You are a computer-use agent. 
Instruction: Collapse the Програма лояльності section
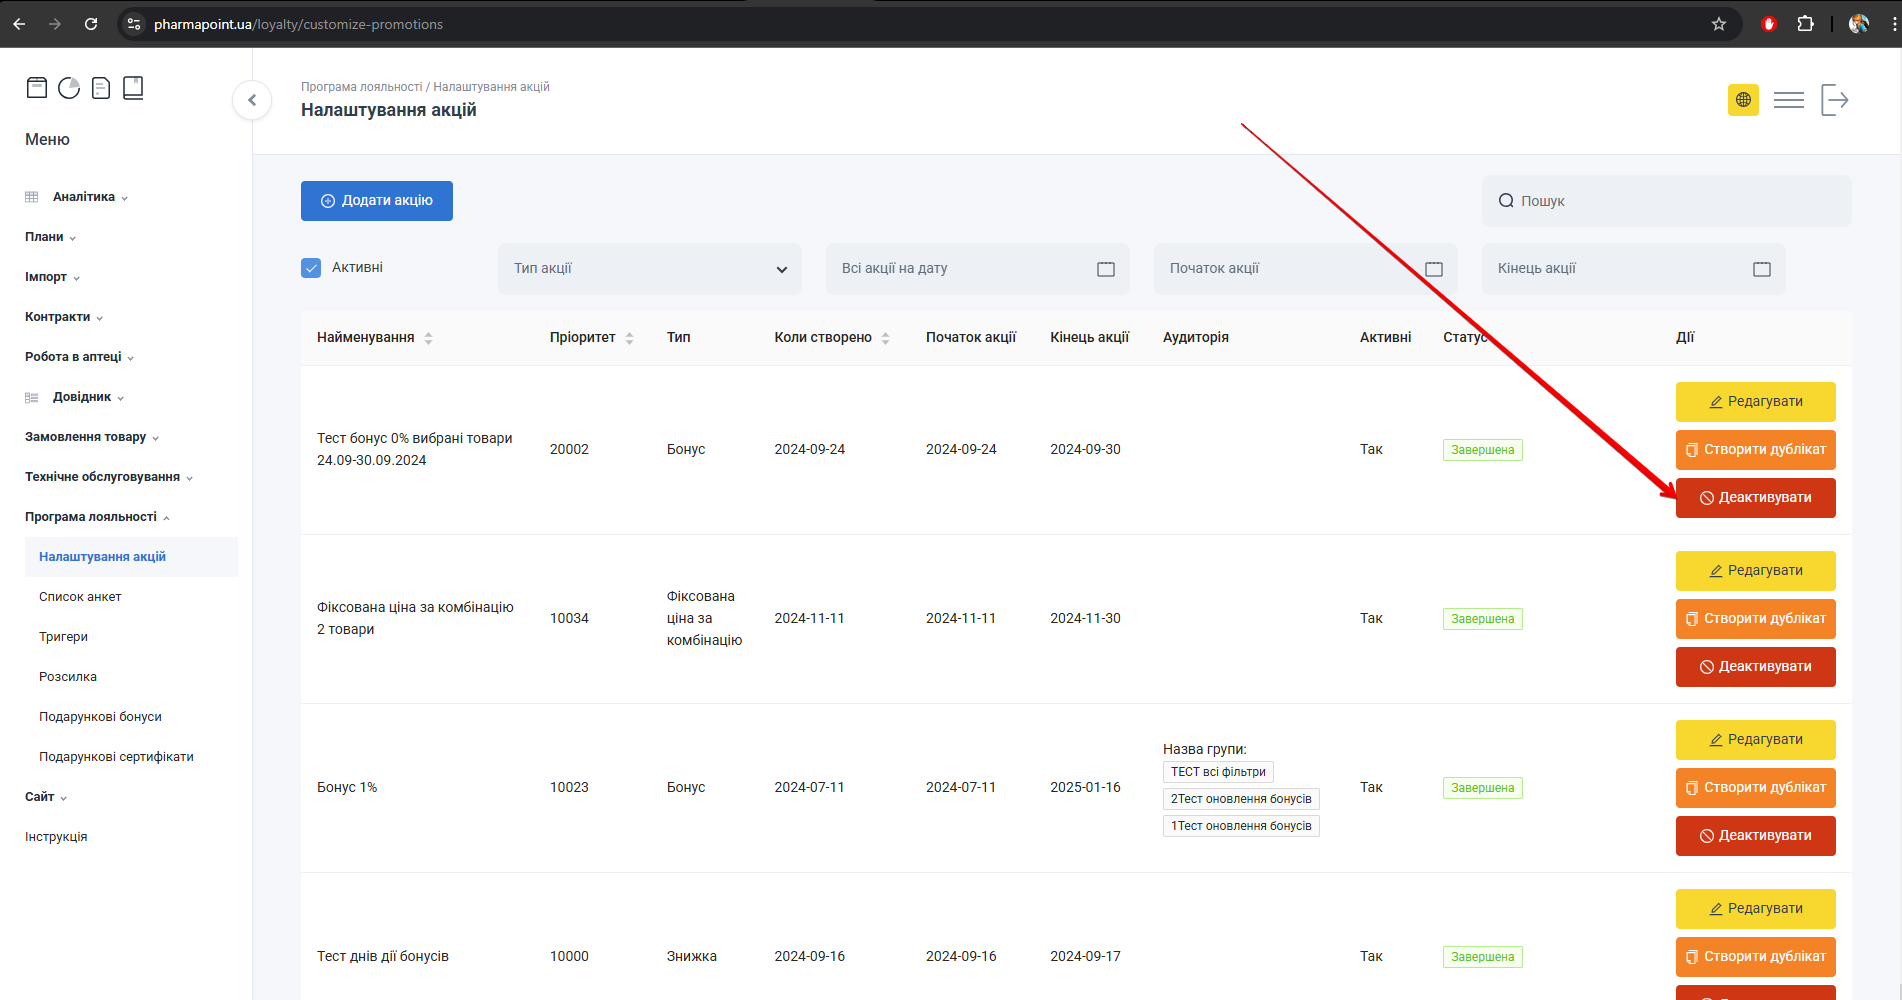click(97, 517)
